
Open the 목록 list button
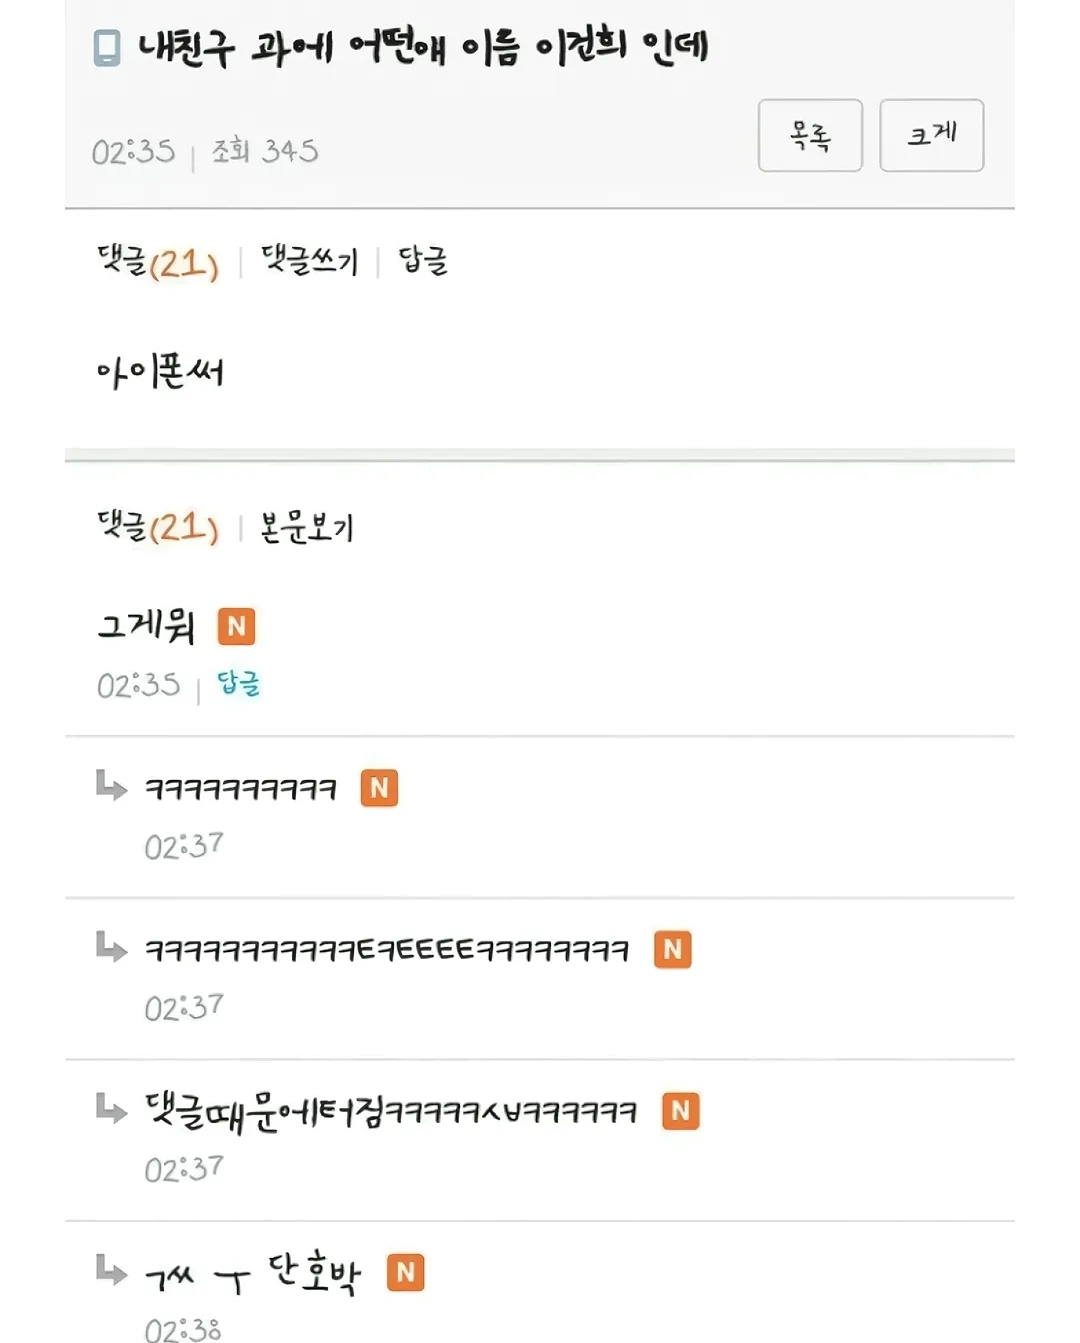[810, 135]
